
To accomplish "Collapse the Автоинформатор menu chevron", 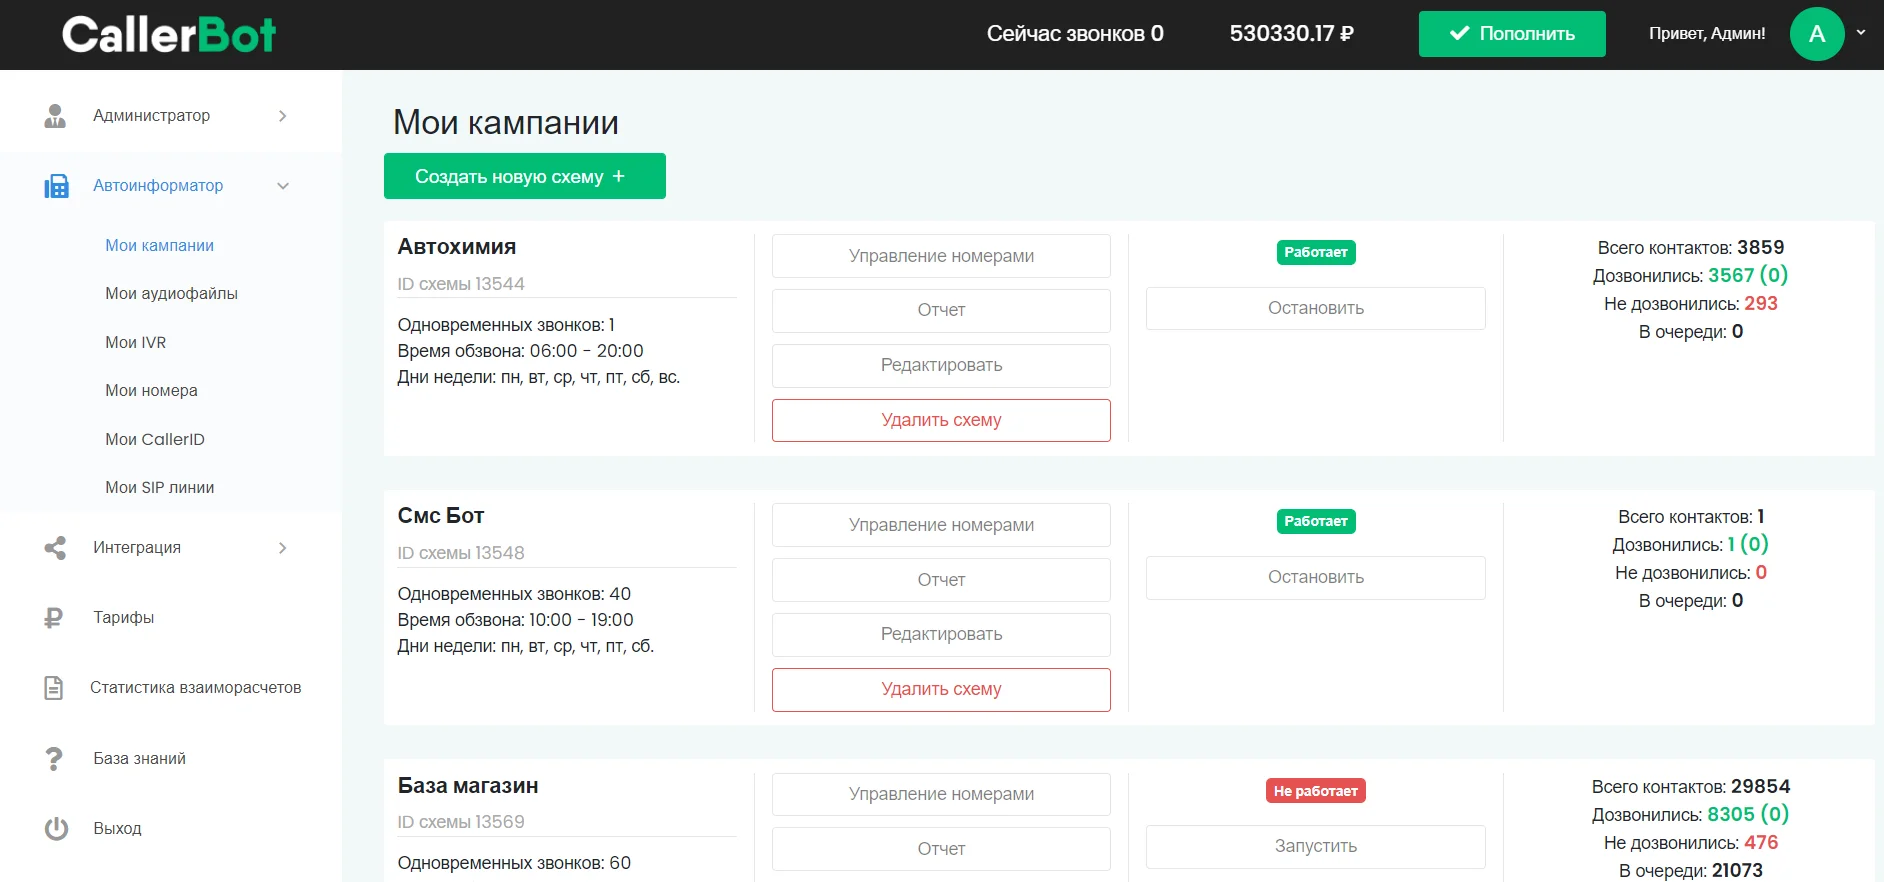I will (283, 186).
